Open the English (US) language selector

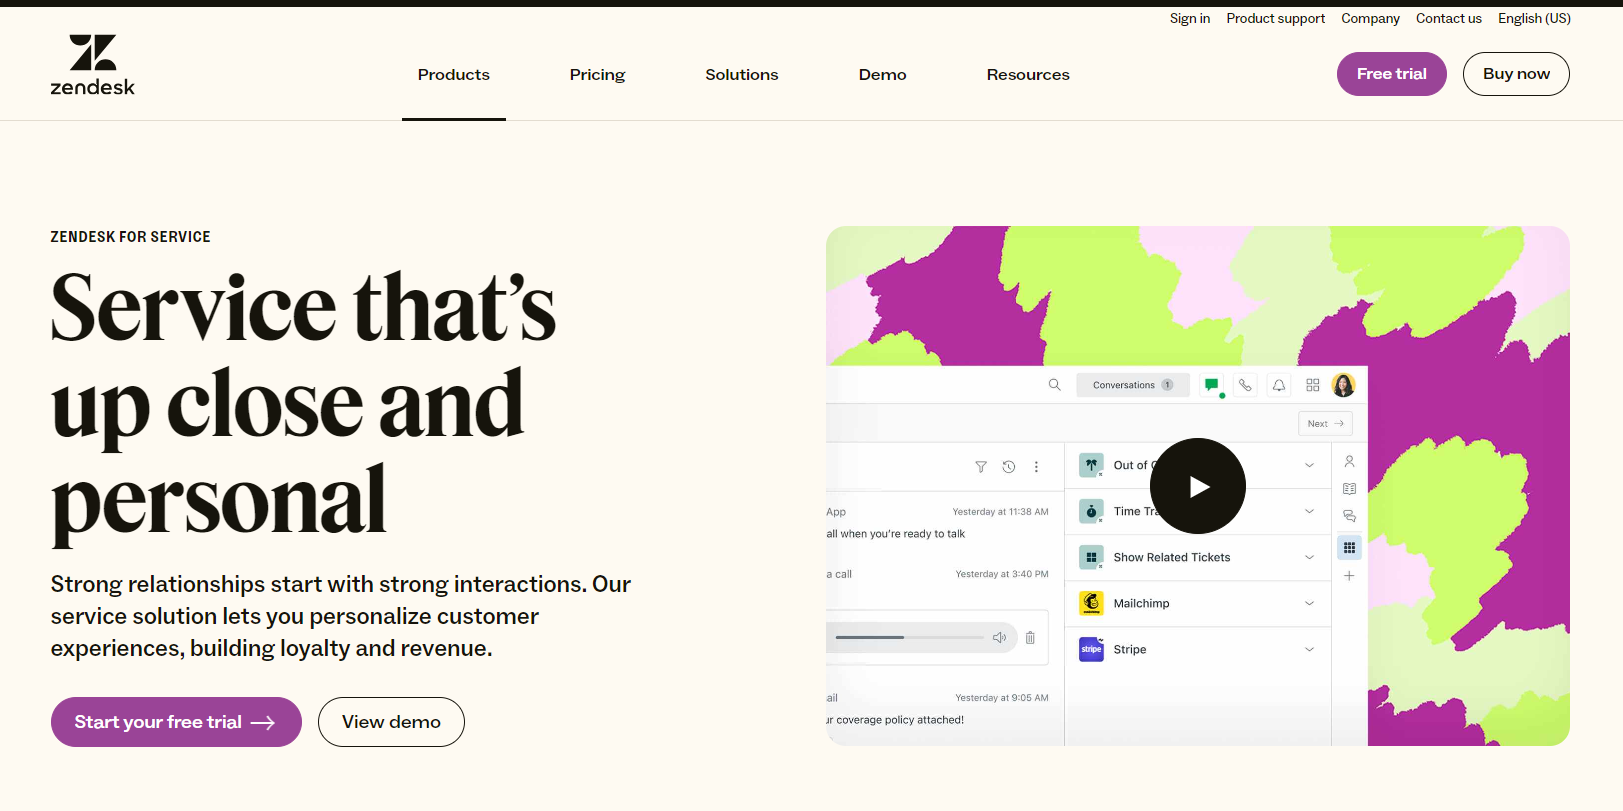pos(1534,18)
